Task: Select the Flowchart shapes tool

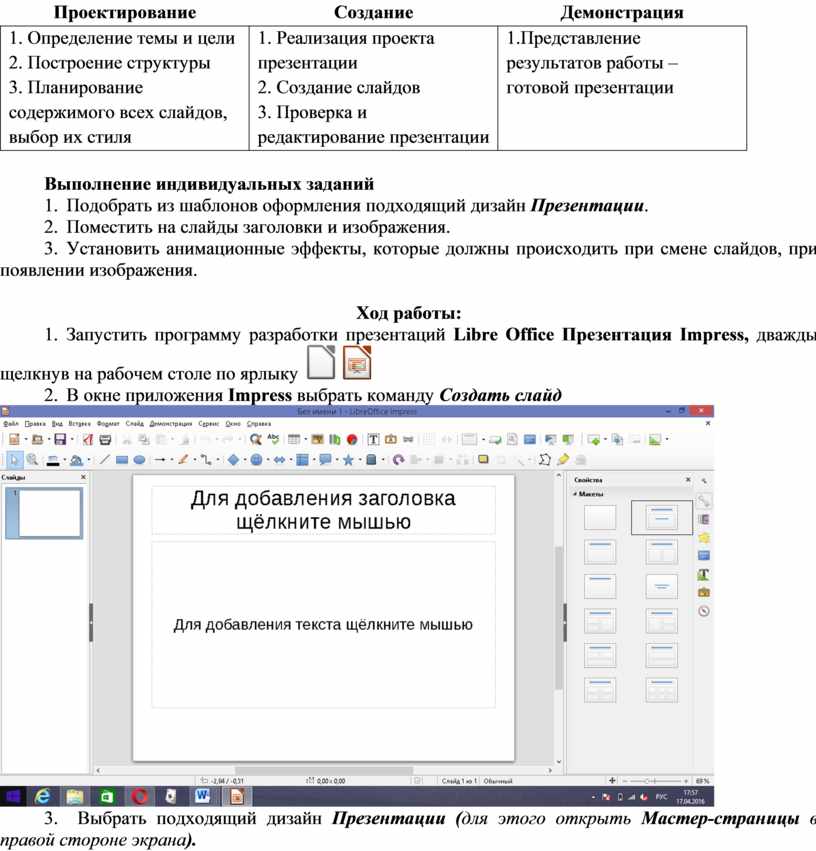Action: click(x=303, y=460)
